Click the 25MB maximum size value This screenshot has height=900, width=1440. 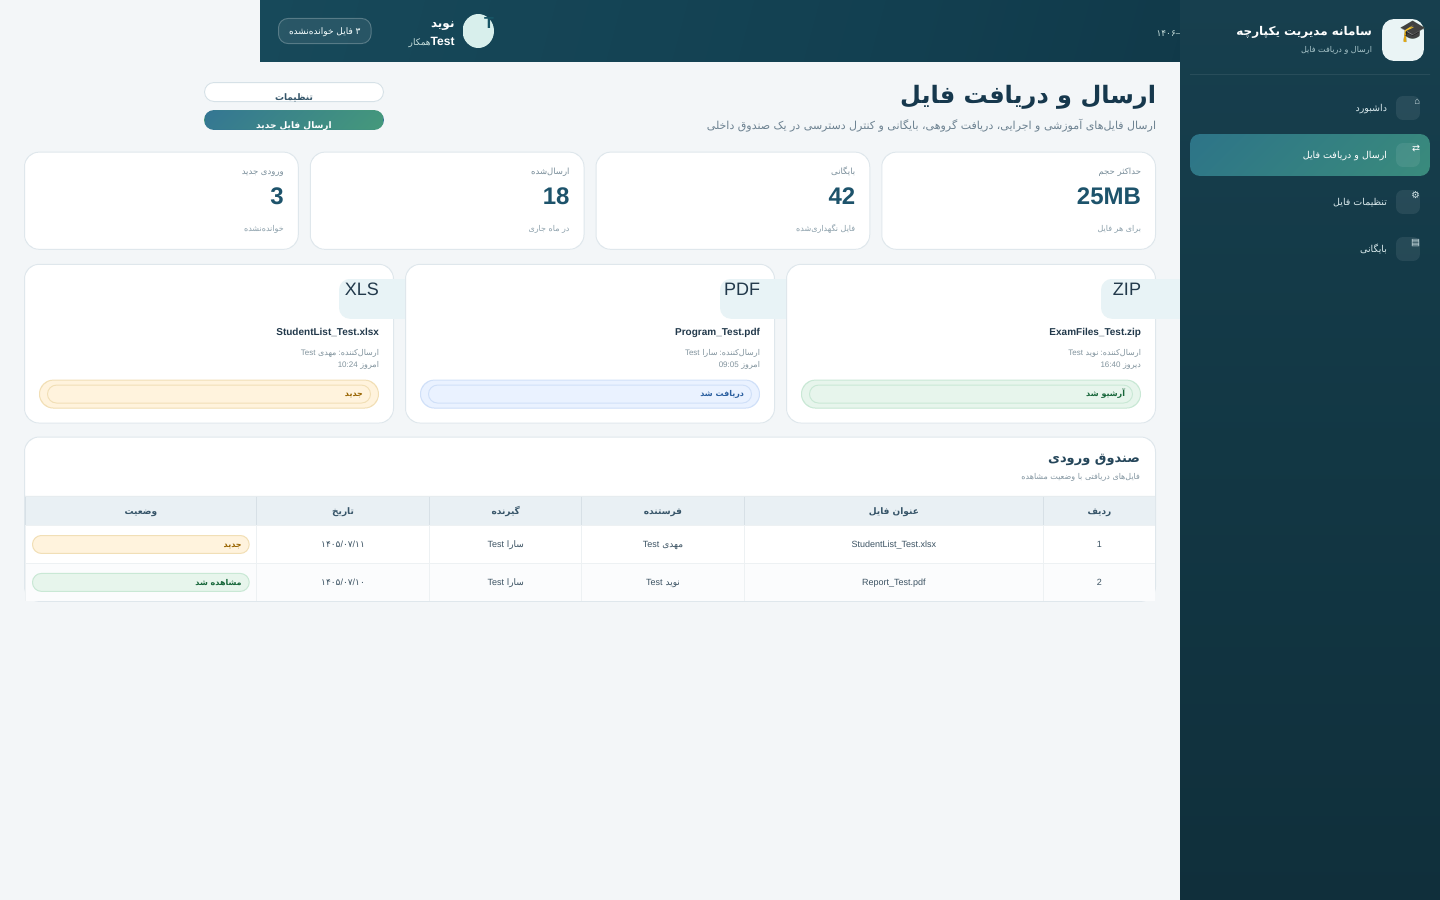pos(1108,196)
